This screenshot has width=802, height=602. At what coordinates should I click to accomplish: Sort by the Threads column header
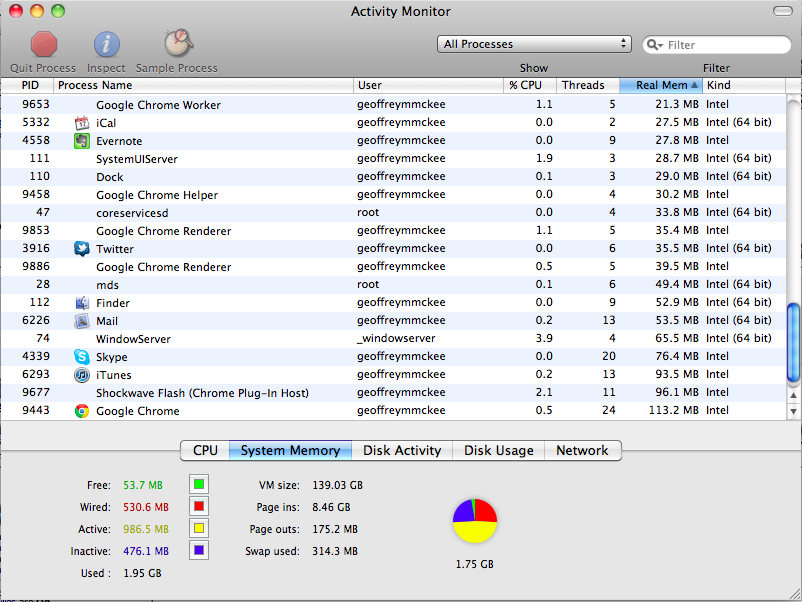coord(588,85)
